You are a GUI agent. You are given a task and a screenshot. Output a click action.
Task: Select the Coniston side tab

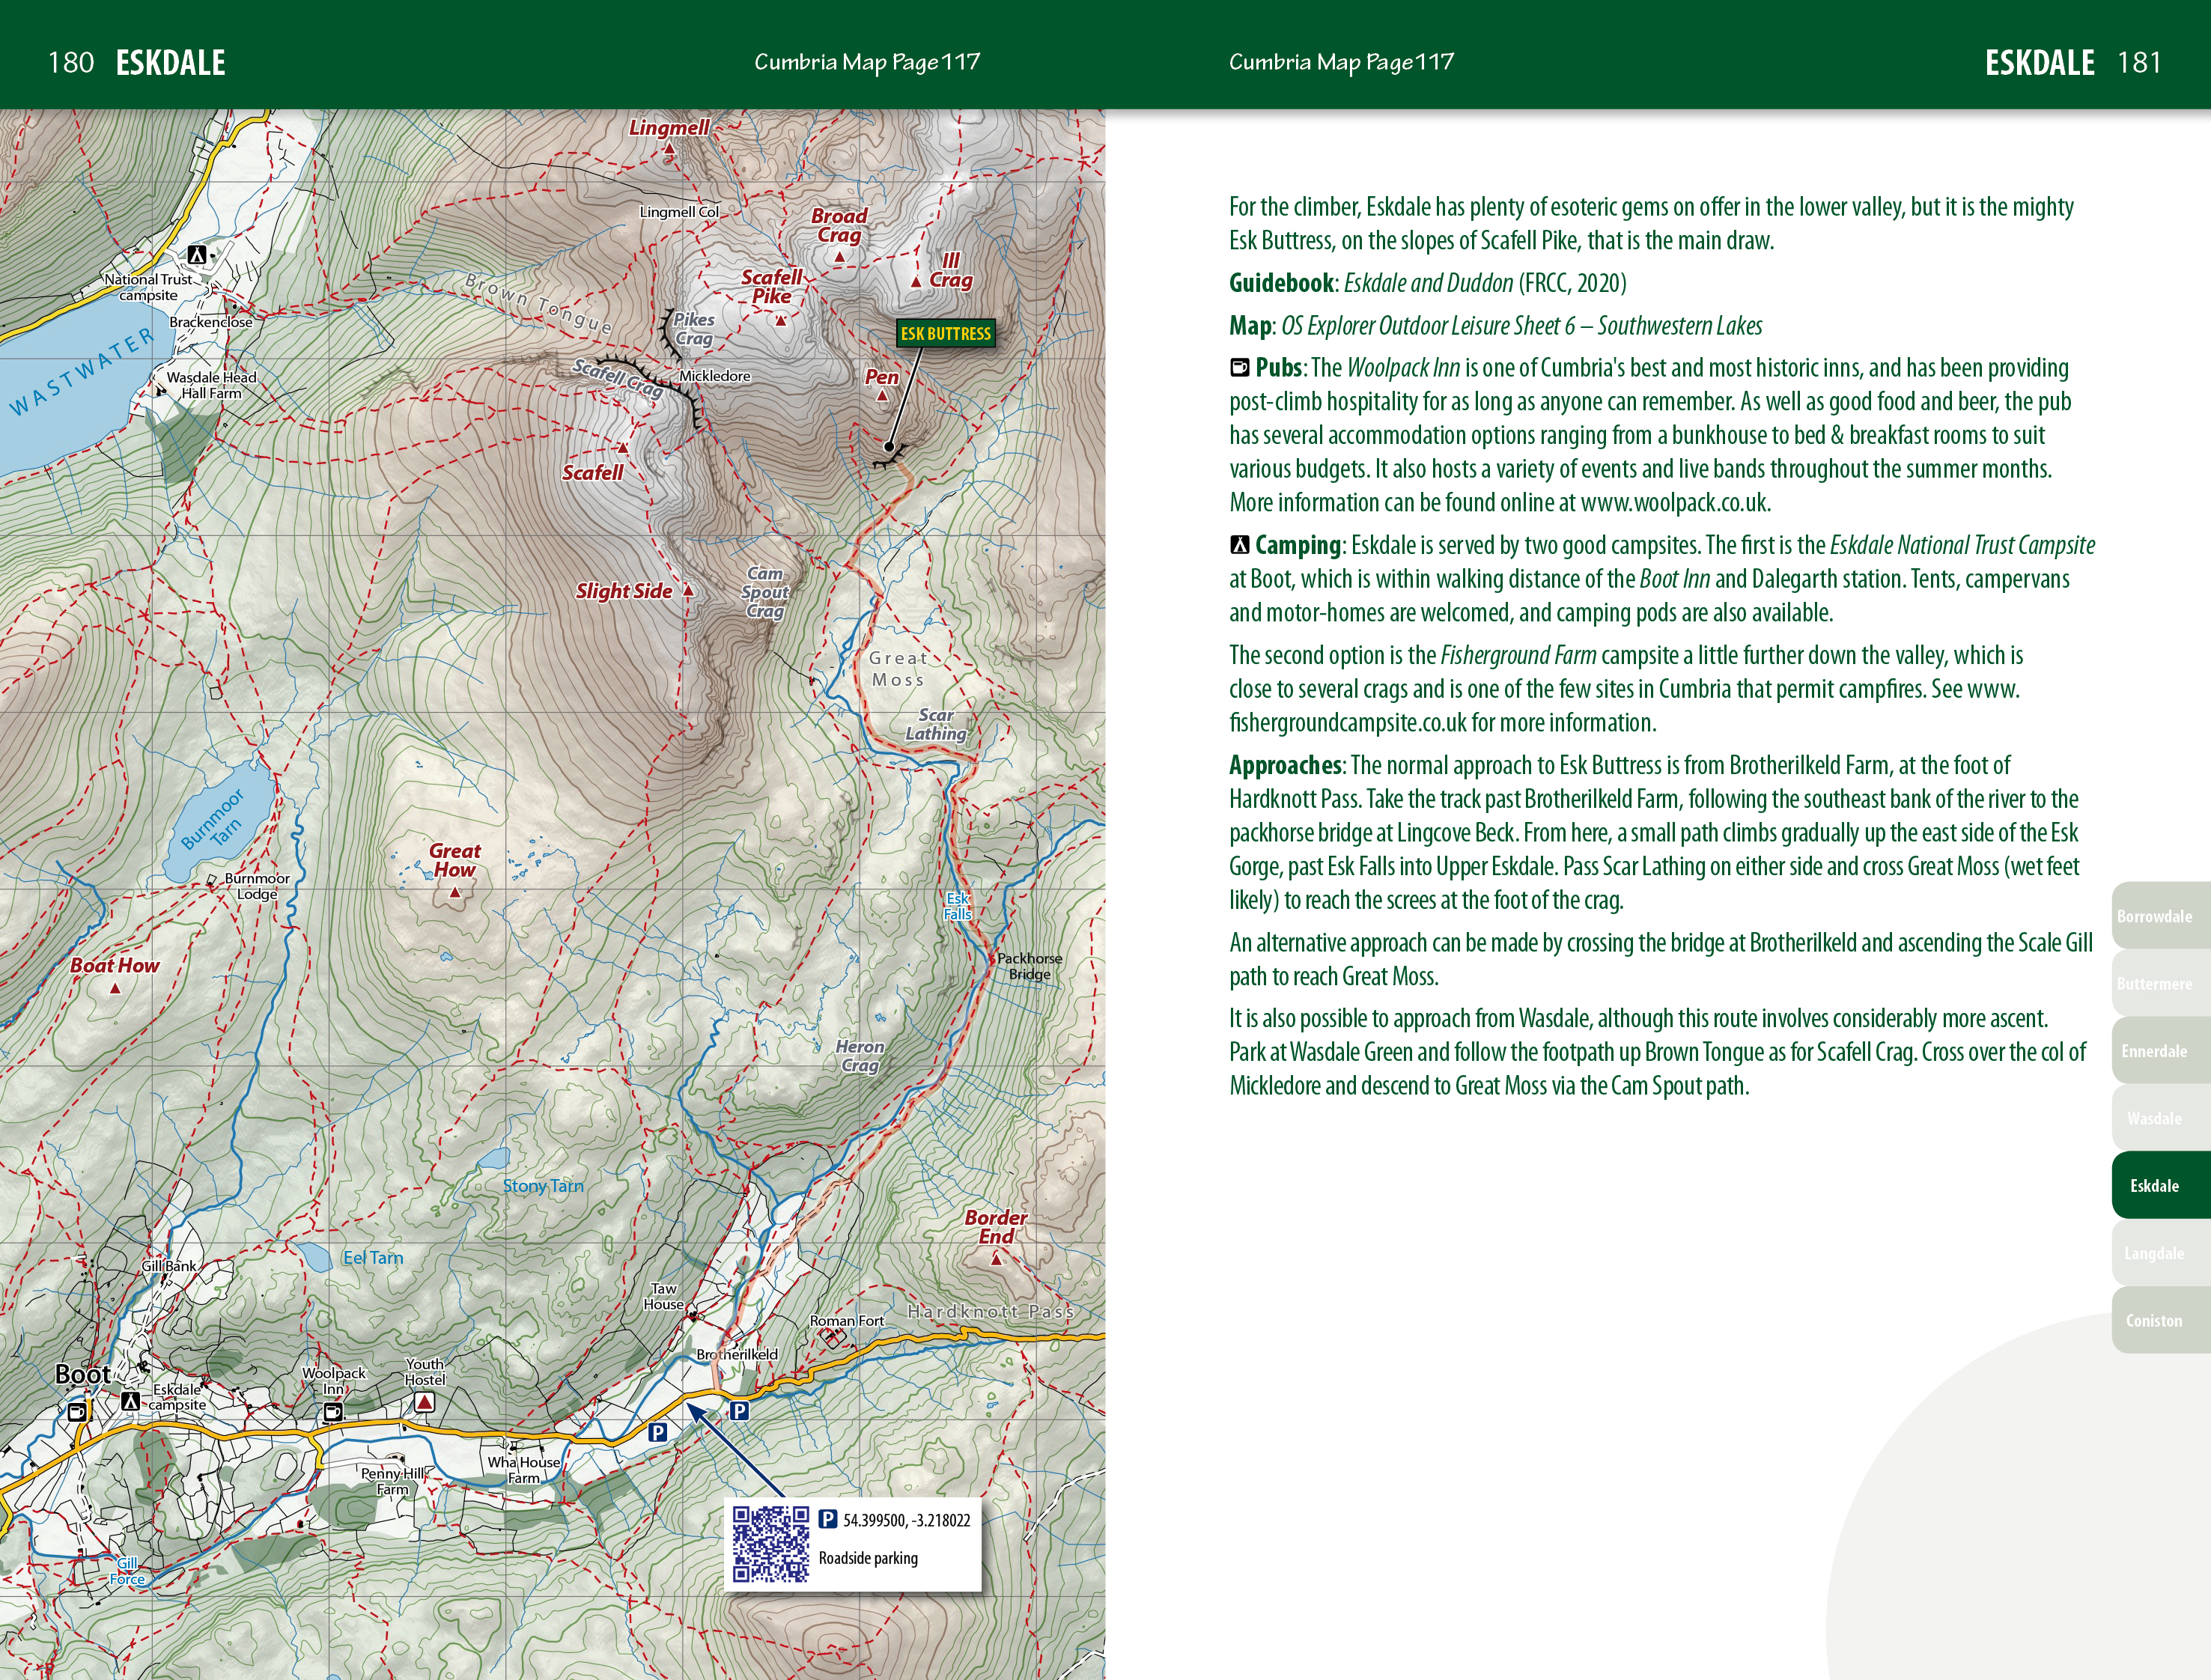point(2160,1320)
